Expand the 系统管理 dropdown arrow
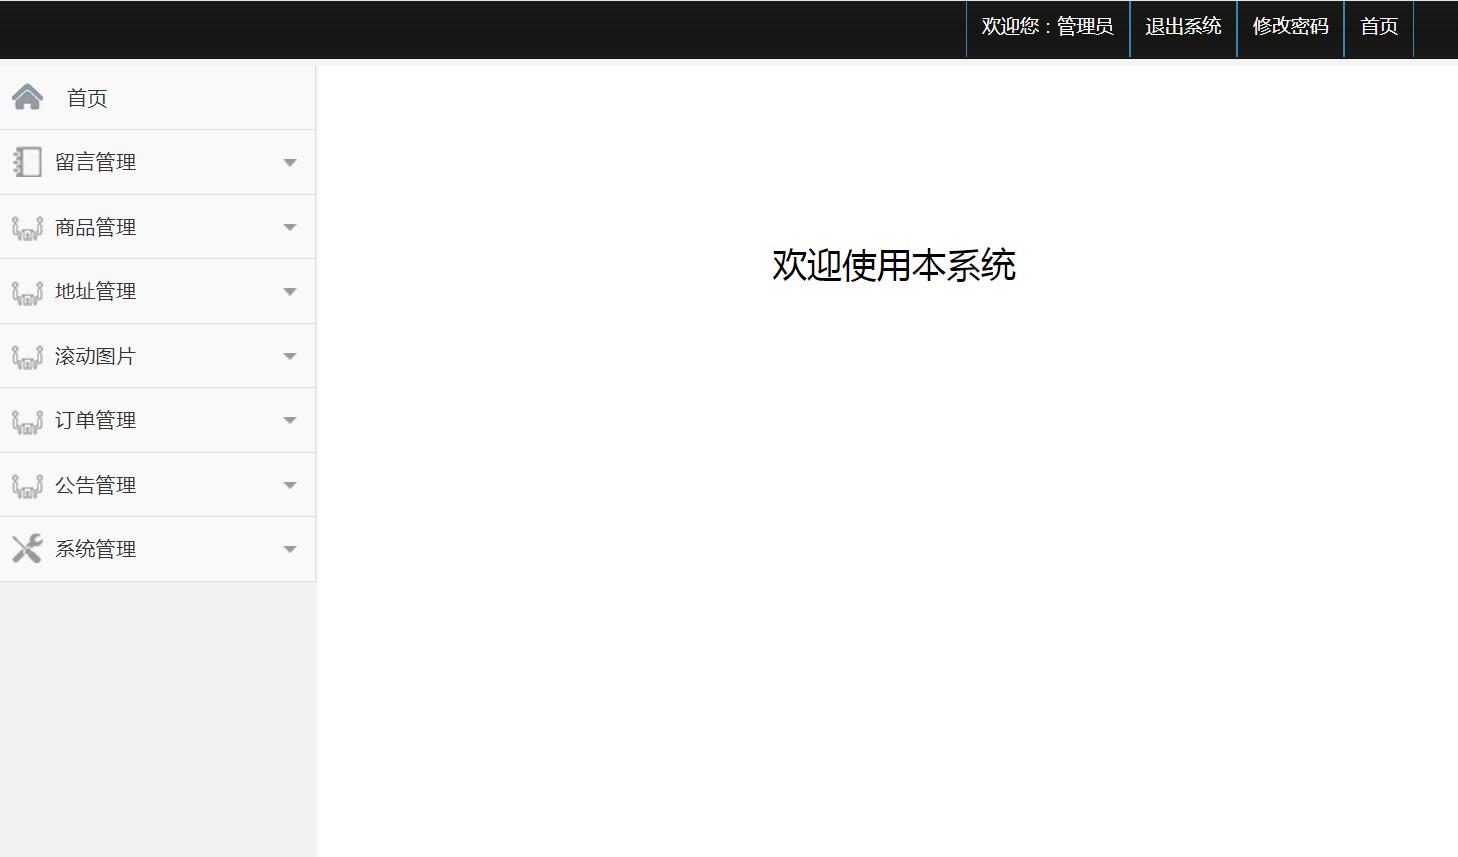This screenshot has width=1458, height=857. (x=290, y=549)
